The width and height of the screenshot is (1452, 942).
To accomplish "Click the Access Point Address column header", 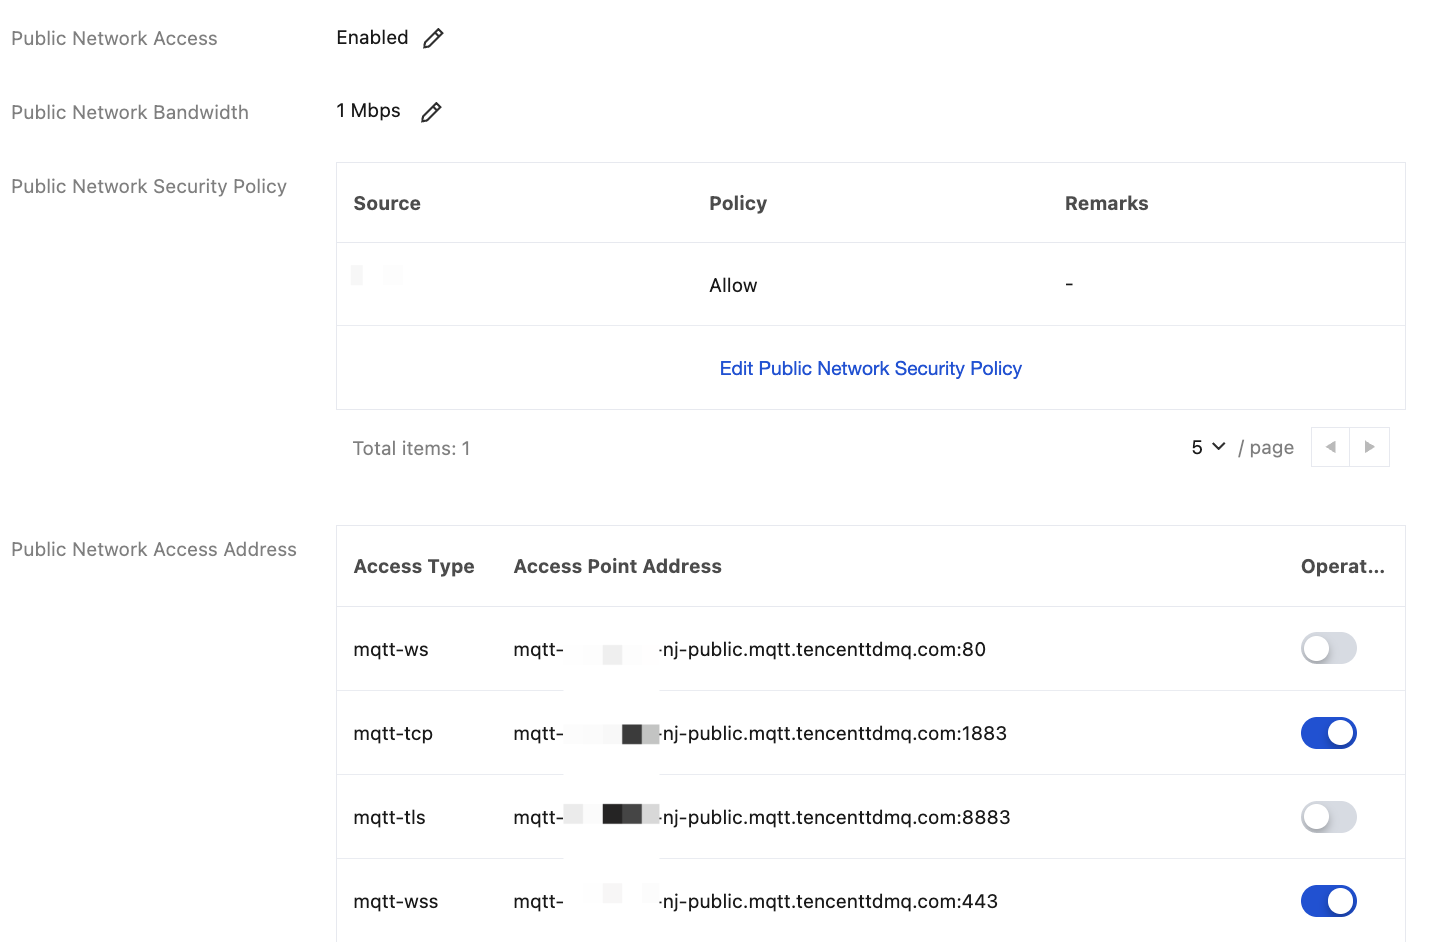I will tap(617, 567).
